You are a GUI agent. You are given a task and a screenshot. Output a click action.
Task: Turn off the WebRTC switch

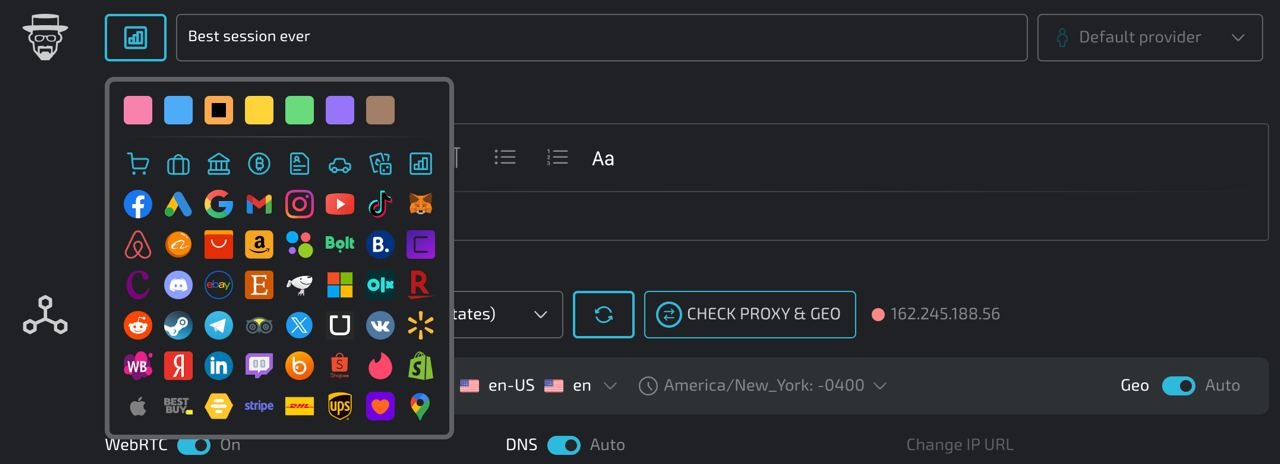click(194, 445)
